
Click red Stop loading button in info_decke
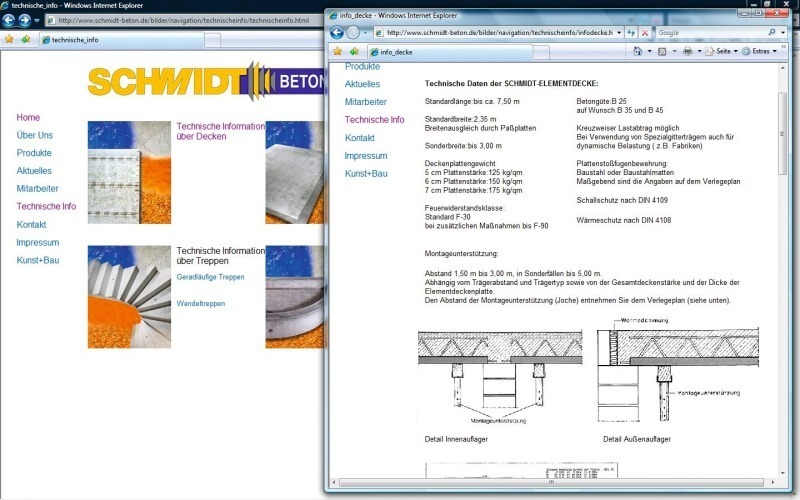(x=645, y=33)
